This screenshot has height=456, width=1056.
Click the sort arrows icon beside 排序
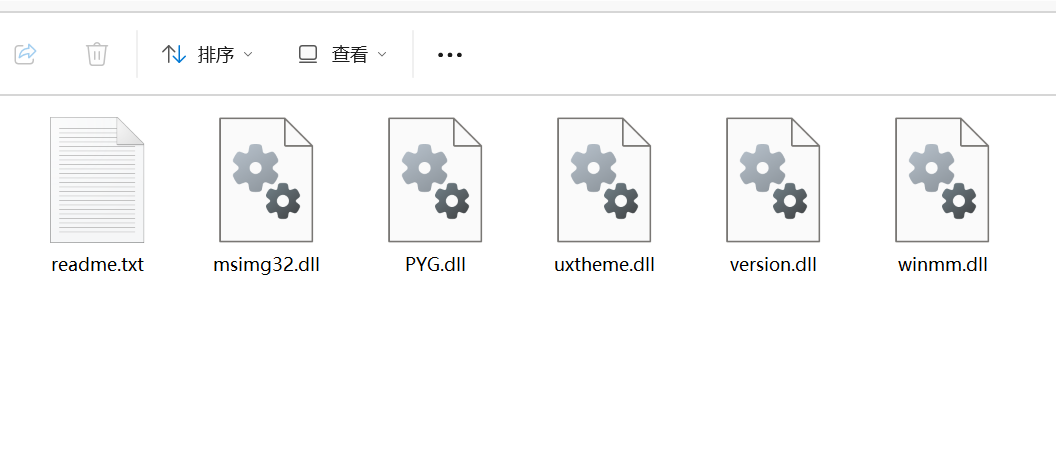click(174, 55)
